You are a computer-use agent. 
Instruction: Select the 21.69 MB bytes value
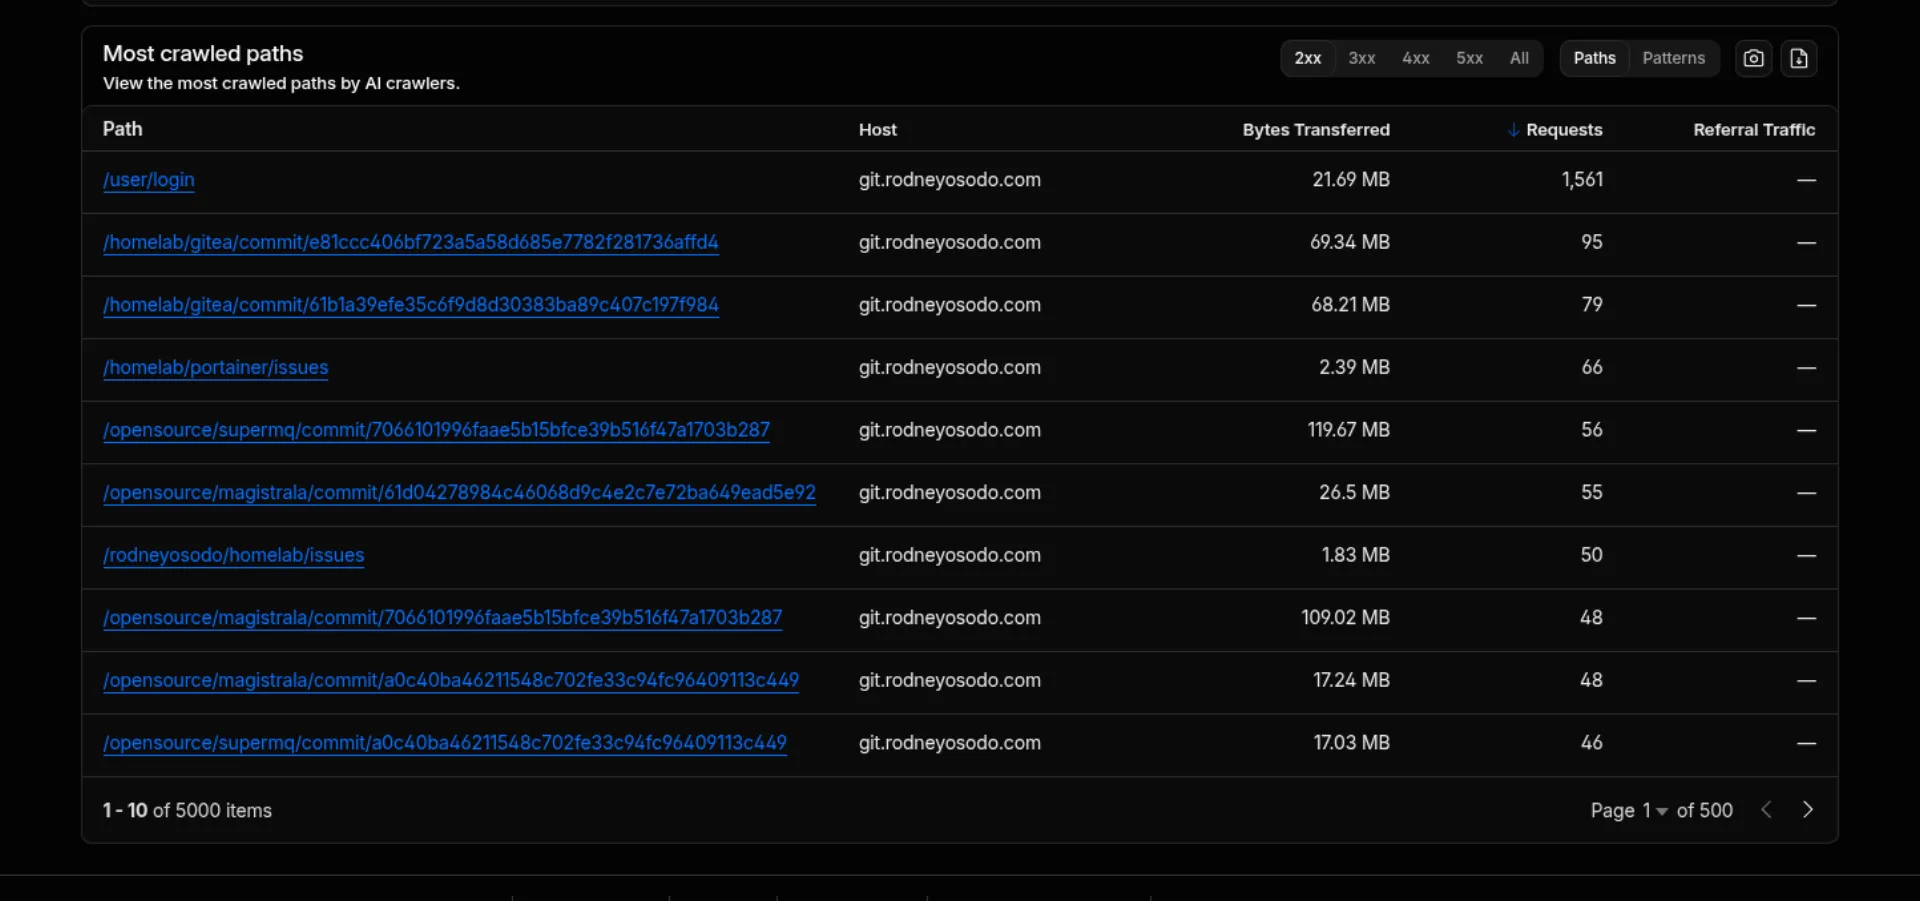(1351, 180)
